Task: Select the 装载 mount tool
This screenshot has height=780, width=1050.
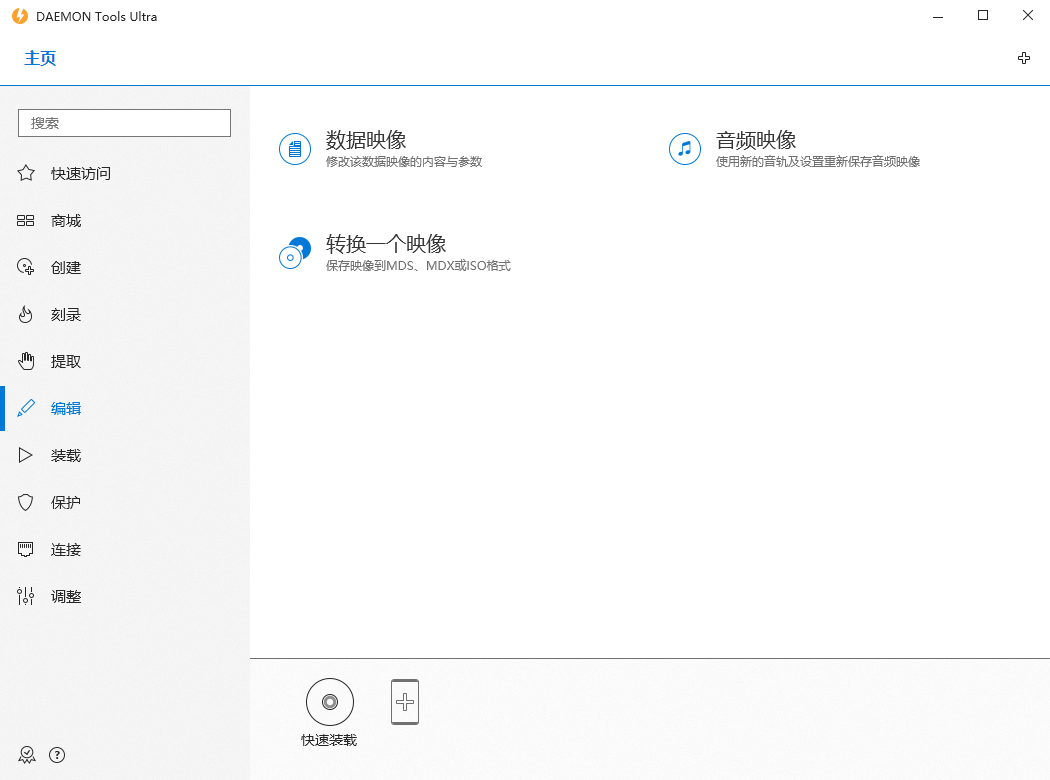Action: (65, 455)
